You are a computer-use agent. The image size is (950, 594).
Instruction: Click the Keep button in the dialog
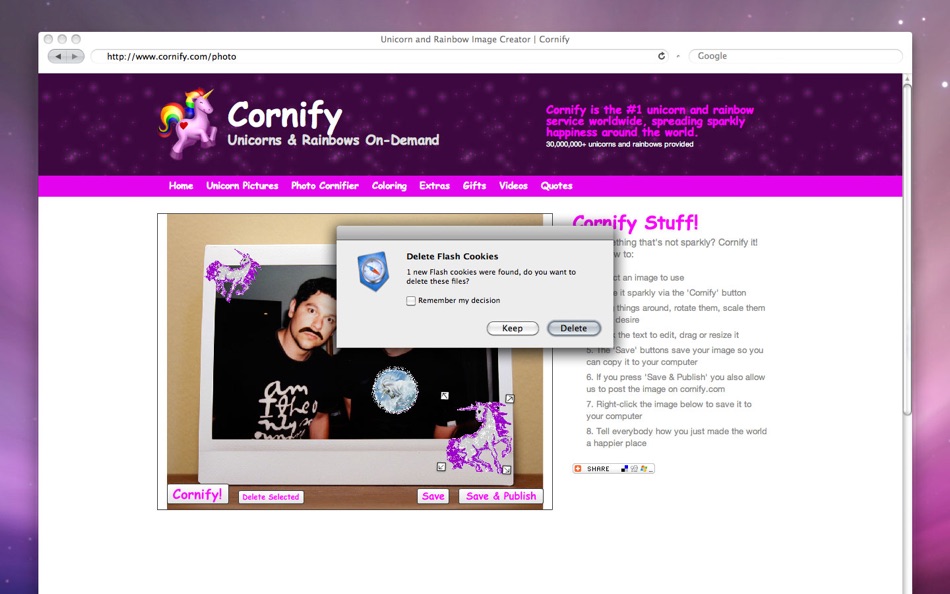512,328
